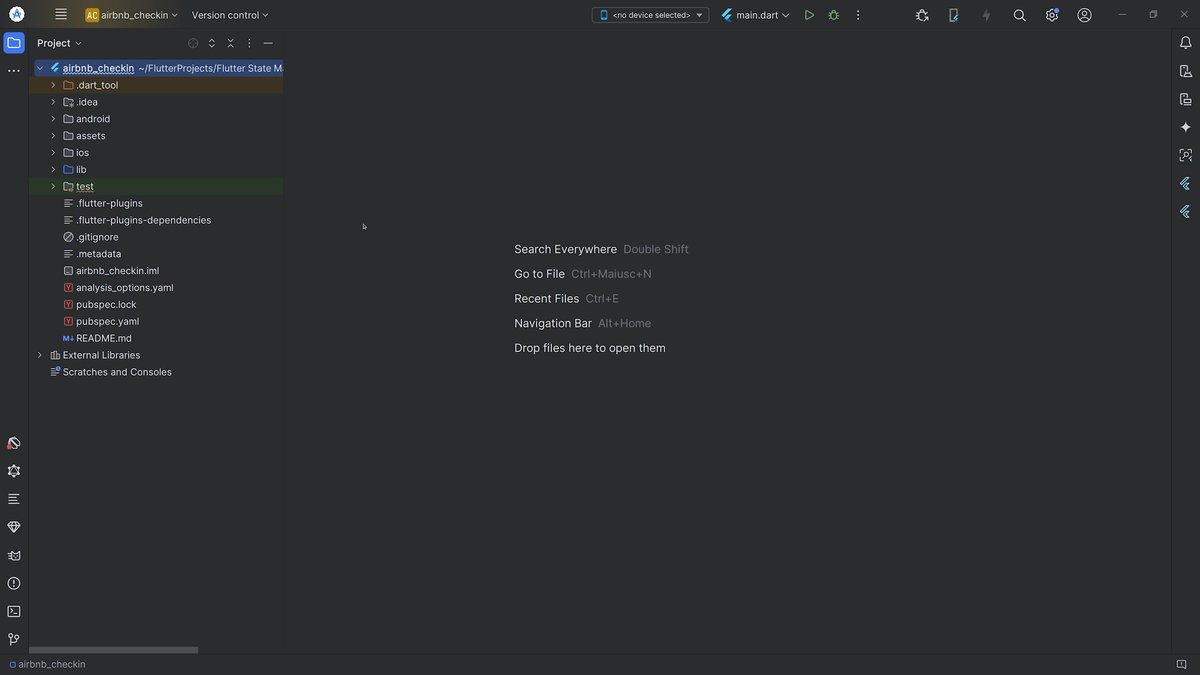1200x675 pixels.
Task: Open the main hamburger menu
Action: (x=61, y=15)
